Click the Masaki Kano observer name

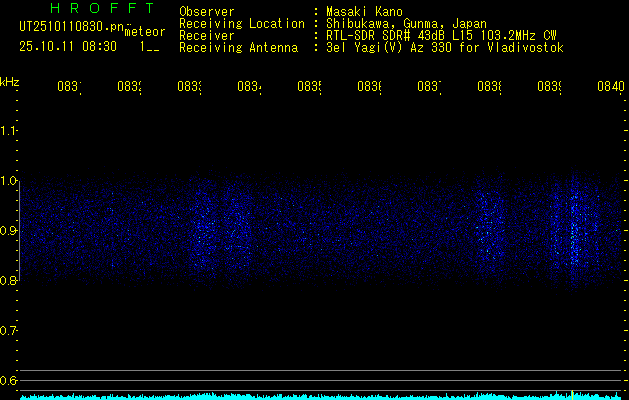click(x=364, y=11)
